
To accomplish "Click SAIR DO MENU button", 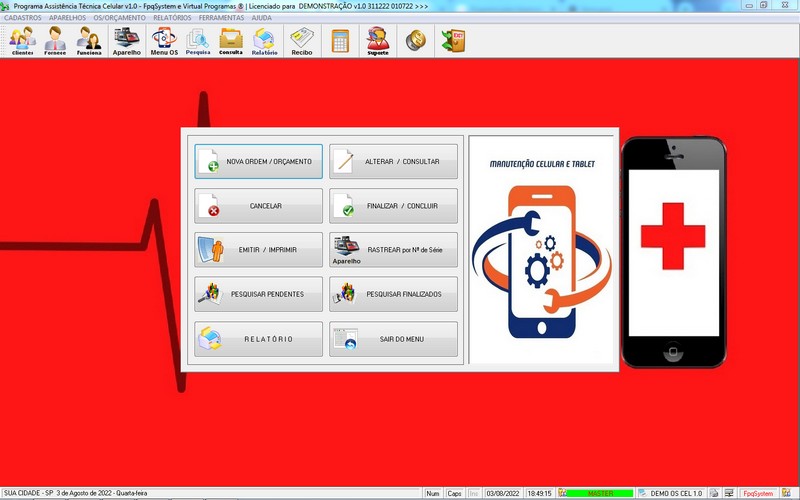I will click(393, 339).
